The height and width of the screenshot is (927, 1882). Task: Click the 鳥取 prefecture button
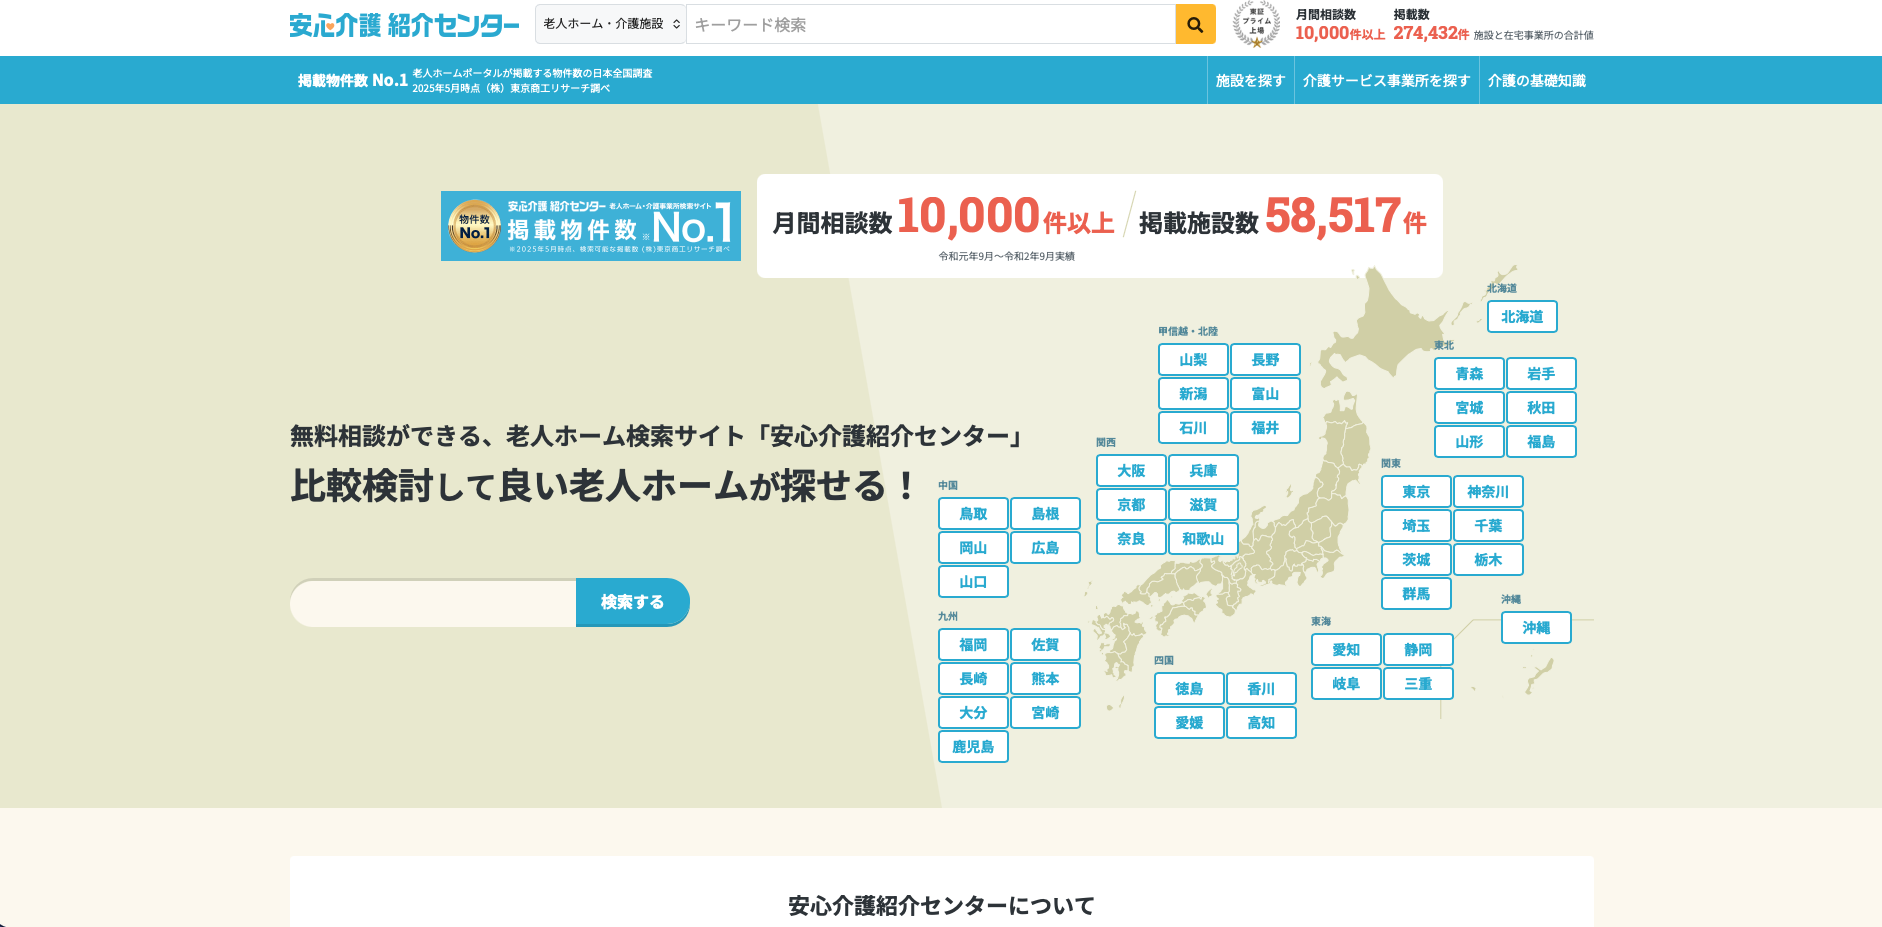click(x=973, y=514)
